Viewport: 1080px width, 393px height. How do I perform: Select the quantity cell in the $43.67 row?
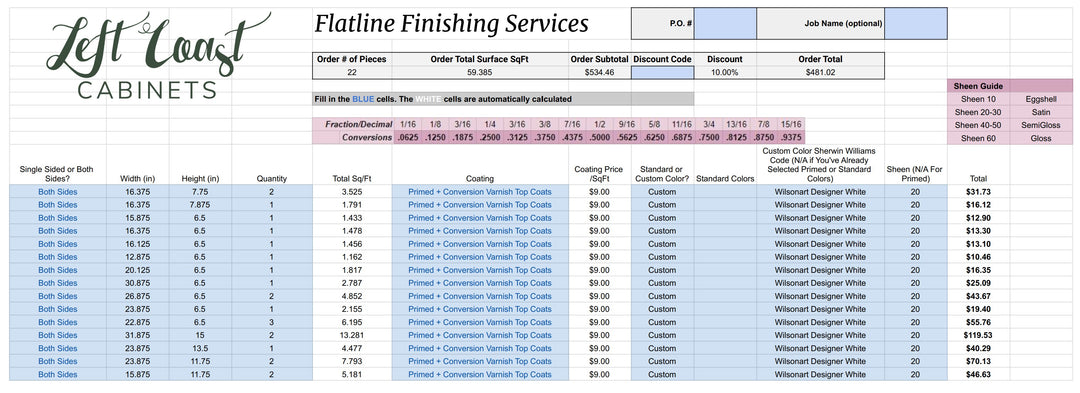click(x=271, y=297)
